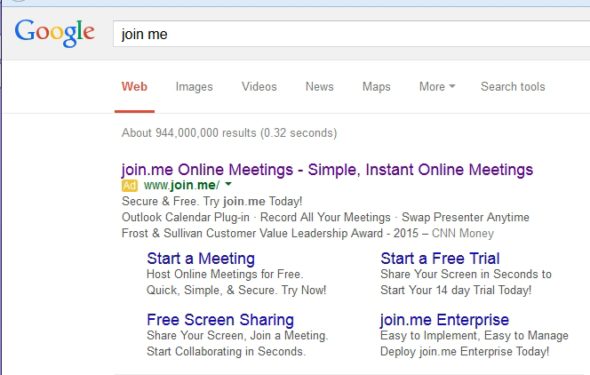Click the Google logo
Viewport: 590px width, 375px height.
pyautogui.click(x=55, y=33)
